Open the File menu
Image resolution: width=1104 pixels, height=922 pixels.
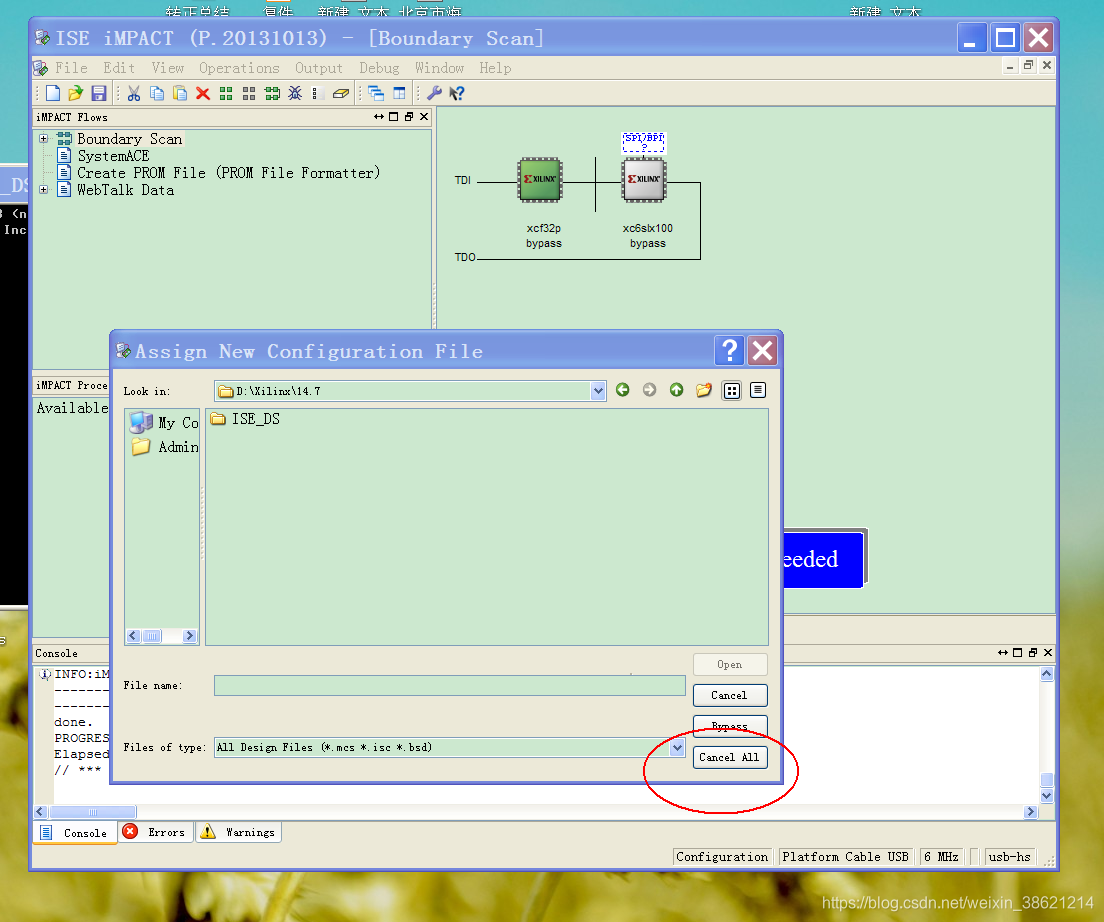pos(71,68)
